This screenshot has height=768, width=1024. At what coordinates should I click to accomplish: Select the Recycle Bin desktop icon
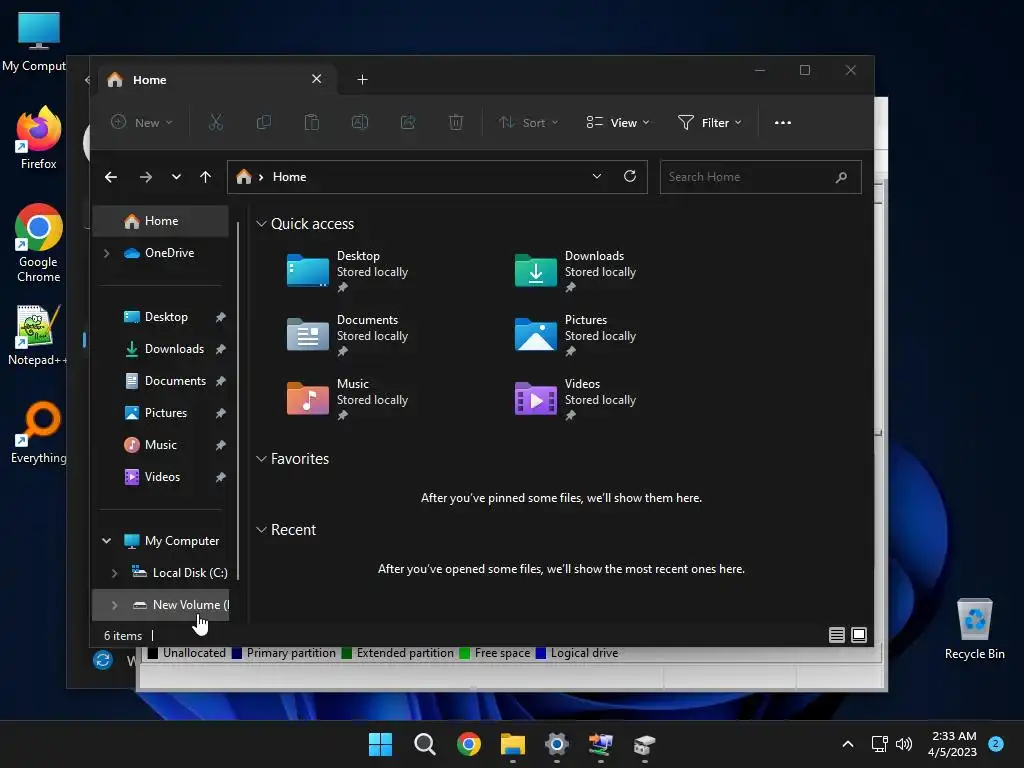coord(974,629)
